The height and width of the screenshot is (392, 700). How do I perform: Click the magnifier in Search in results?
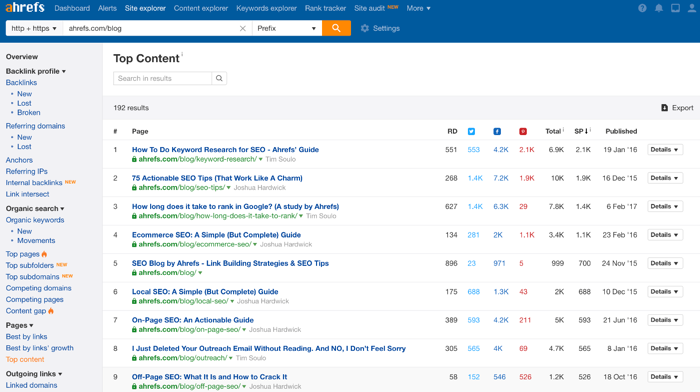coord(219,78)
